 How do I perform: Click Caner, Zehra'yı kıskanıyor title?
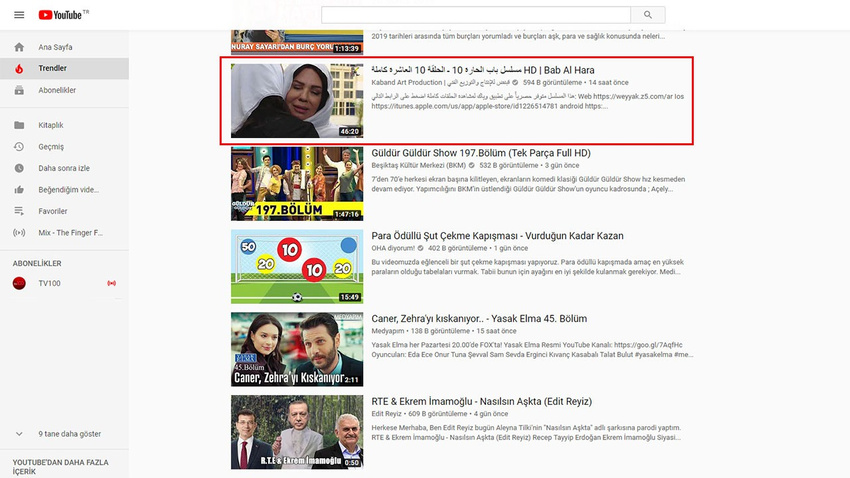coord(479,319)
